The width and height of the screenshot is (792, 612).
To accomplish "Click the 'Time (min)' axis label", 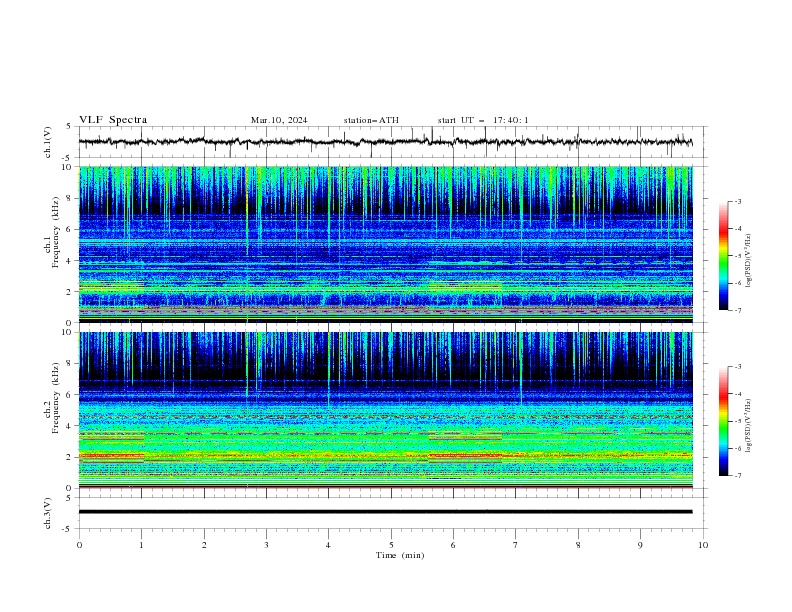I will [x=400, y=555].
